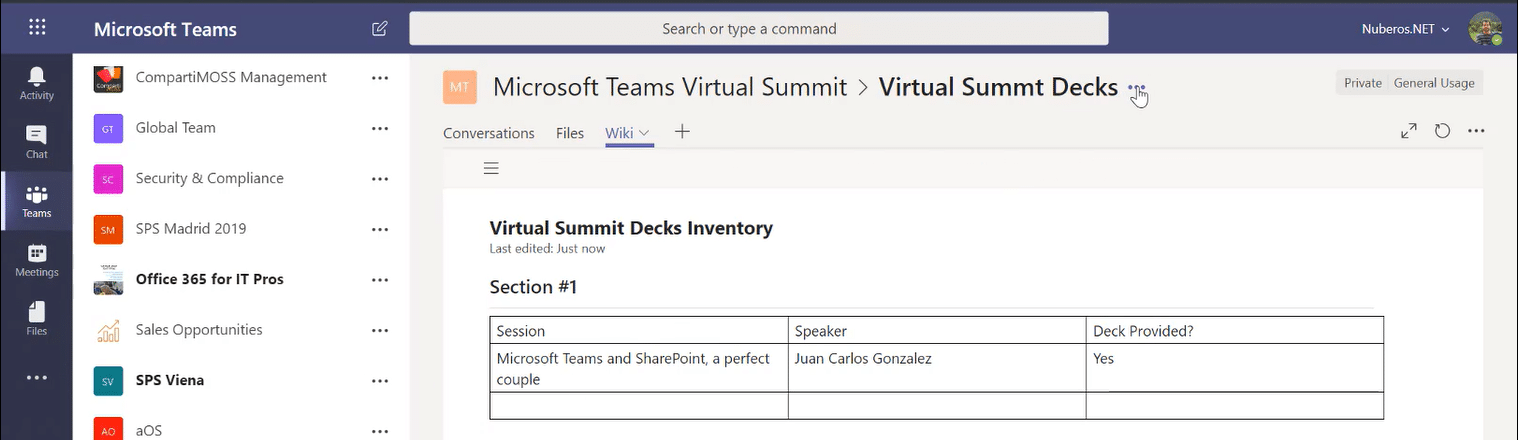Image resolution: width=1518 pixels, height=440 pixels.
Task: Open more apps ellipsis in left rail
Action: tap(37, 378)
